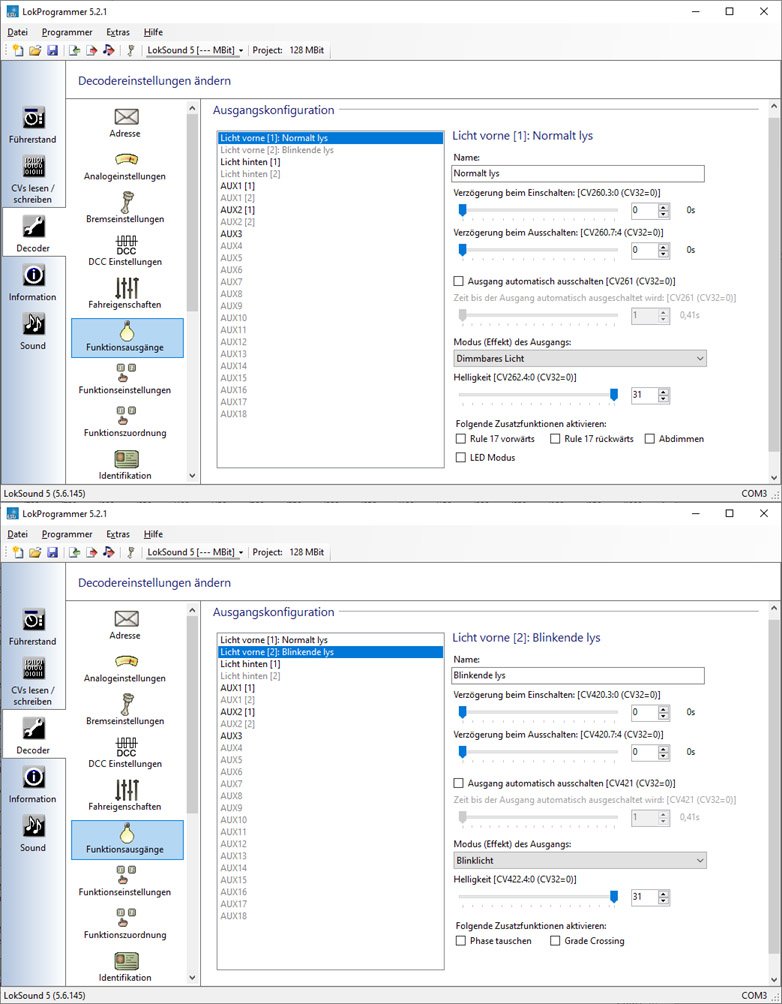
Task: Write decoder data icon in Blinkende lys window
Action: click(x=92, y=552)
